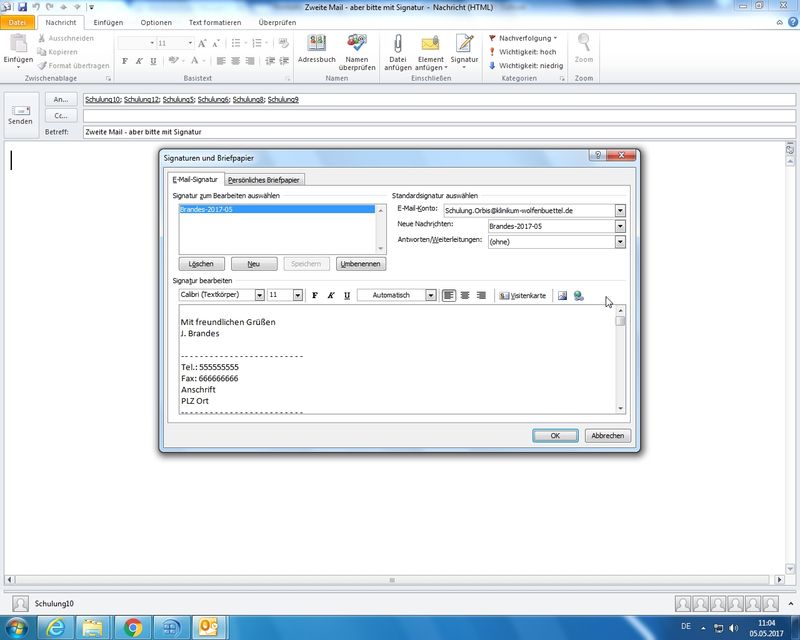Click the signature text editing area
Image resolution: width=800 pixels, height=640 pixels.
coord(397,360)
